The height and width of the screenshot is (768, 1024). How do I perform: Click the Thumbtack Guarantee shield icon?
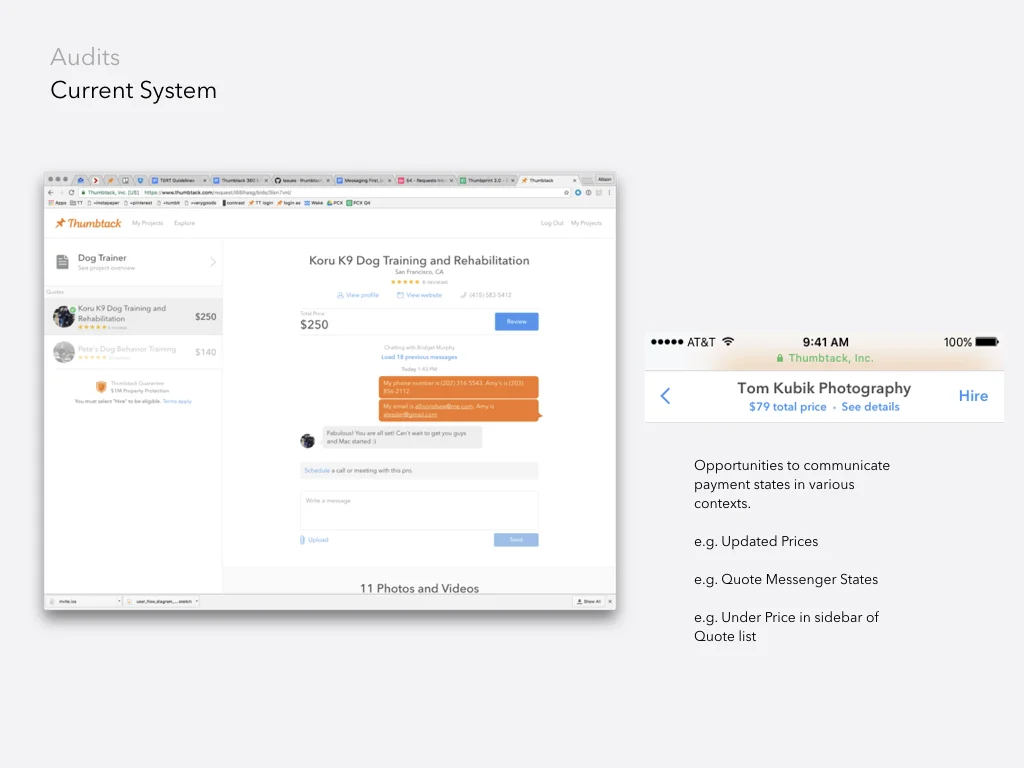tap(101, 387)
